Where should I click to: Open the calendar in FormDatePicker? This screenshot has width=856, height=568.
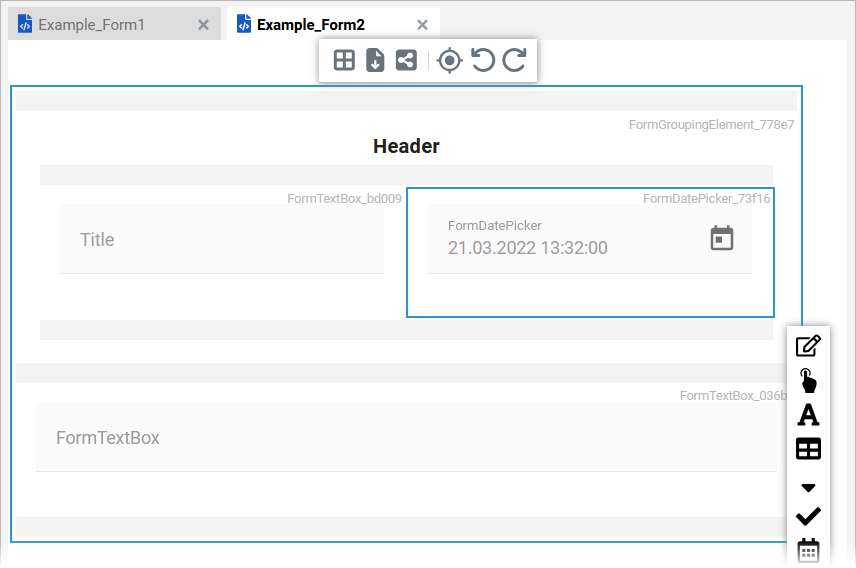[722, 238]
